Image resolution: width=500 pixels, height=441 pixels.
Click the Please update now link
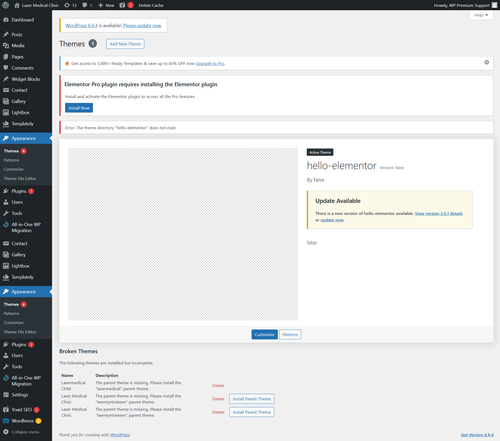pyautogui.click(x=142, y=25)
